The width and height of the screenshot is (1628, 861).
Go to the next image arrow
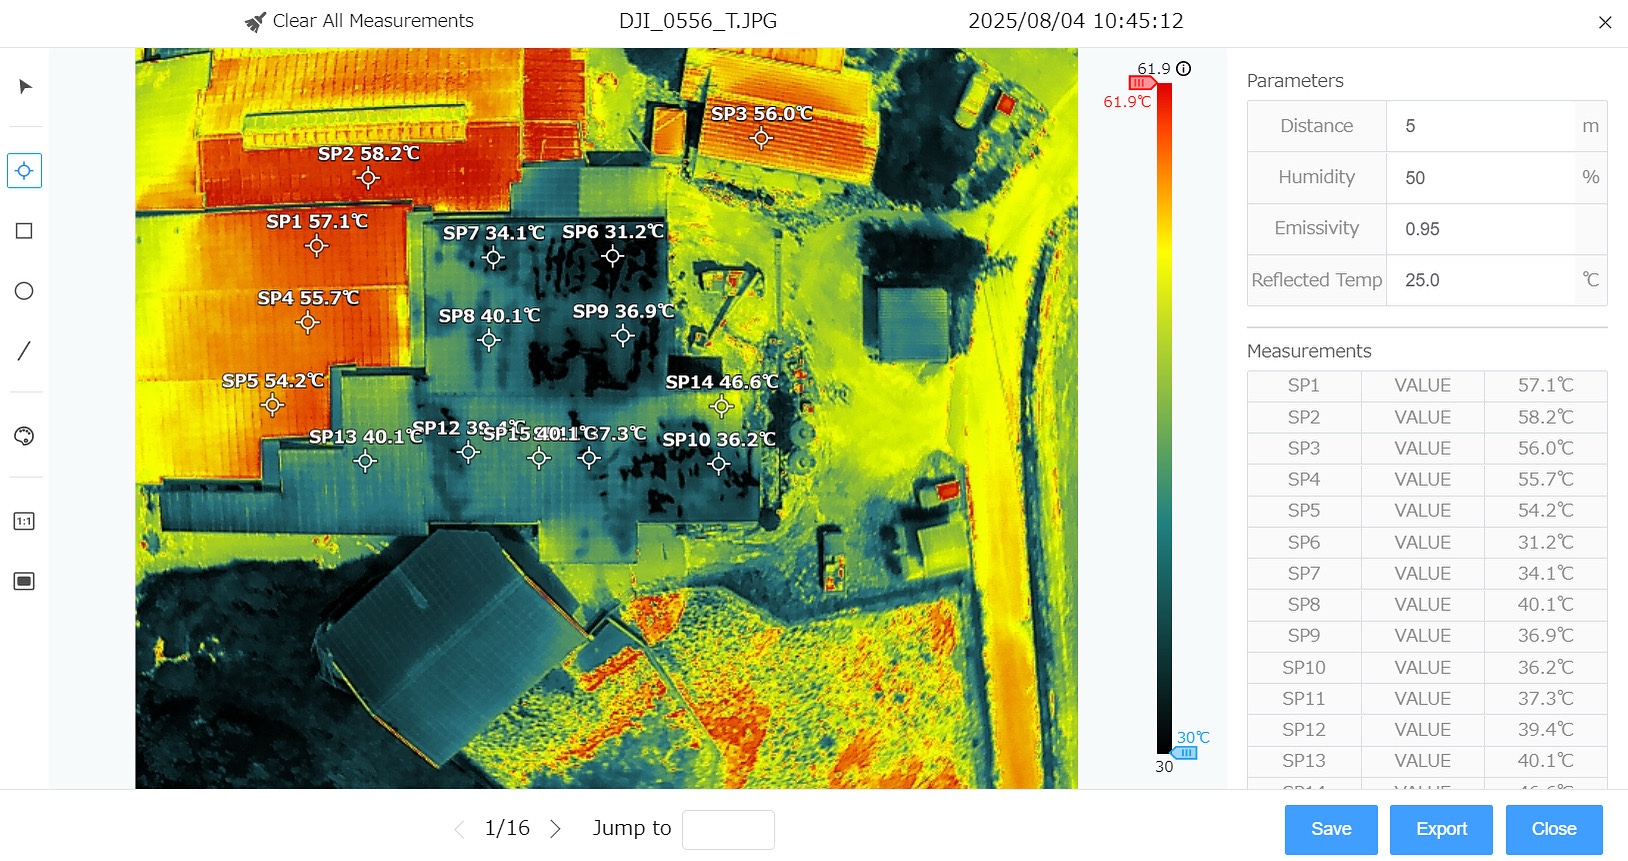556,829
